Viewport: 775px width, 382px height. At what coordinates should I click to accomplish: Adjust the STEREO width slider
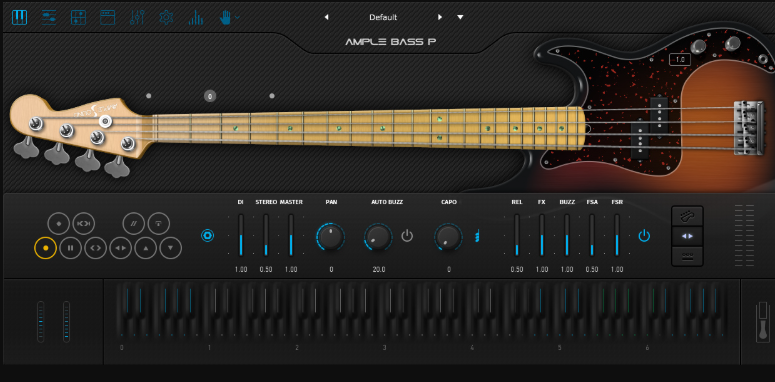tap(266, 235)
